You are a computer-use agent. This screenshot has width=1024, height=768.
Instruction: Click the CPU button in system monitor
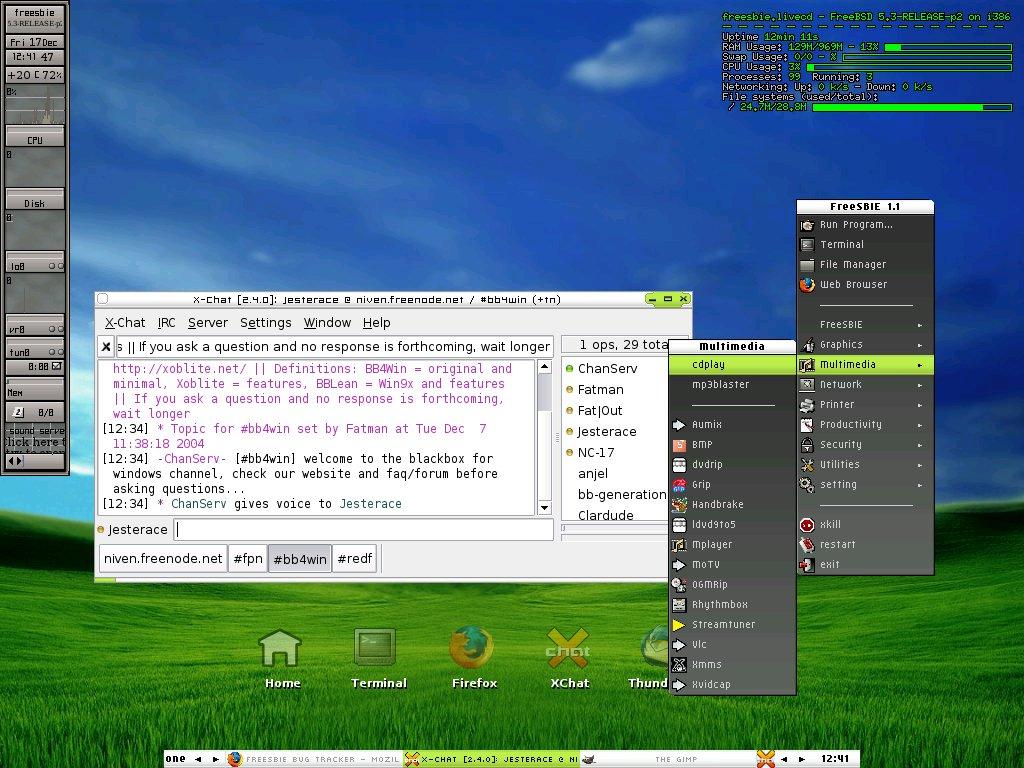pyautogui.click(x=35, y=139)
